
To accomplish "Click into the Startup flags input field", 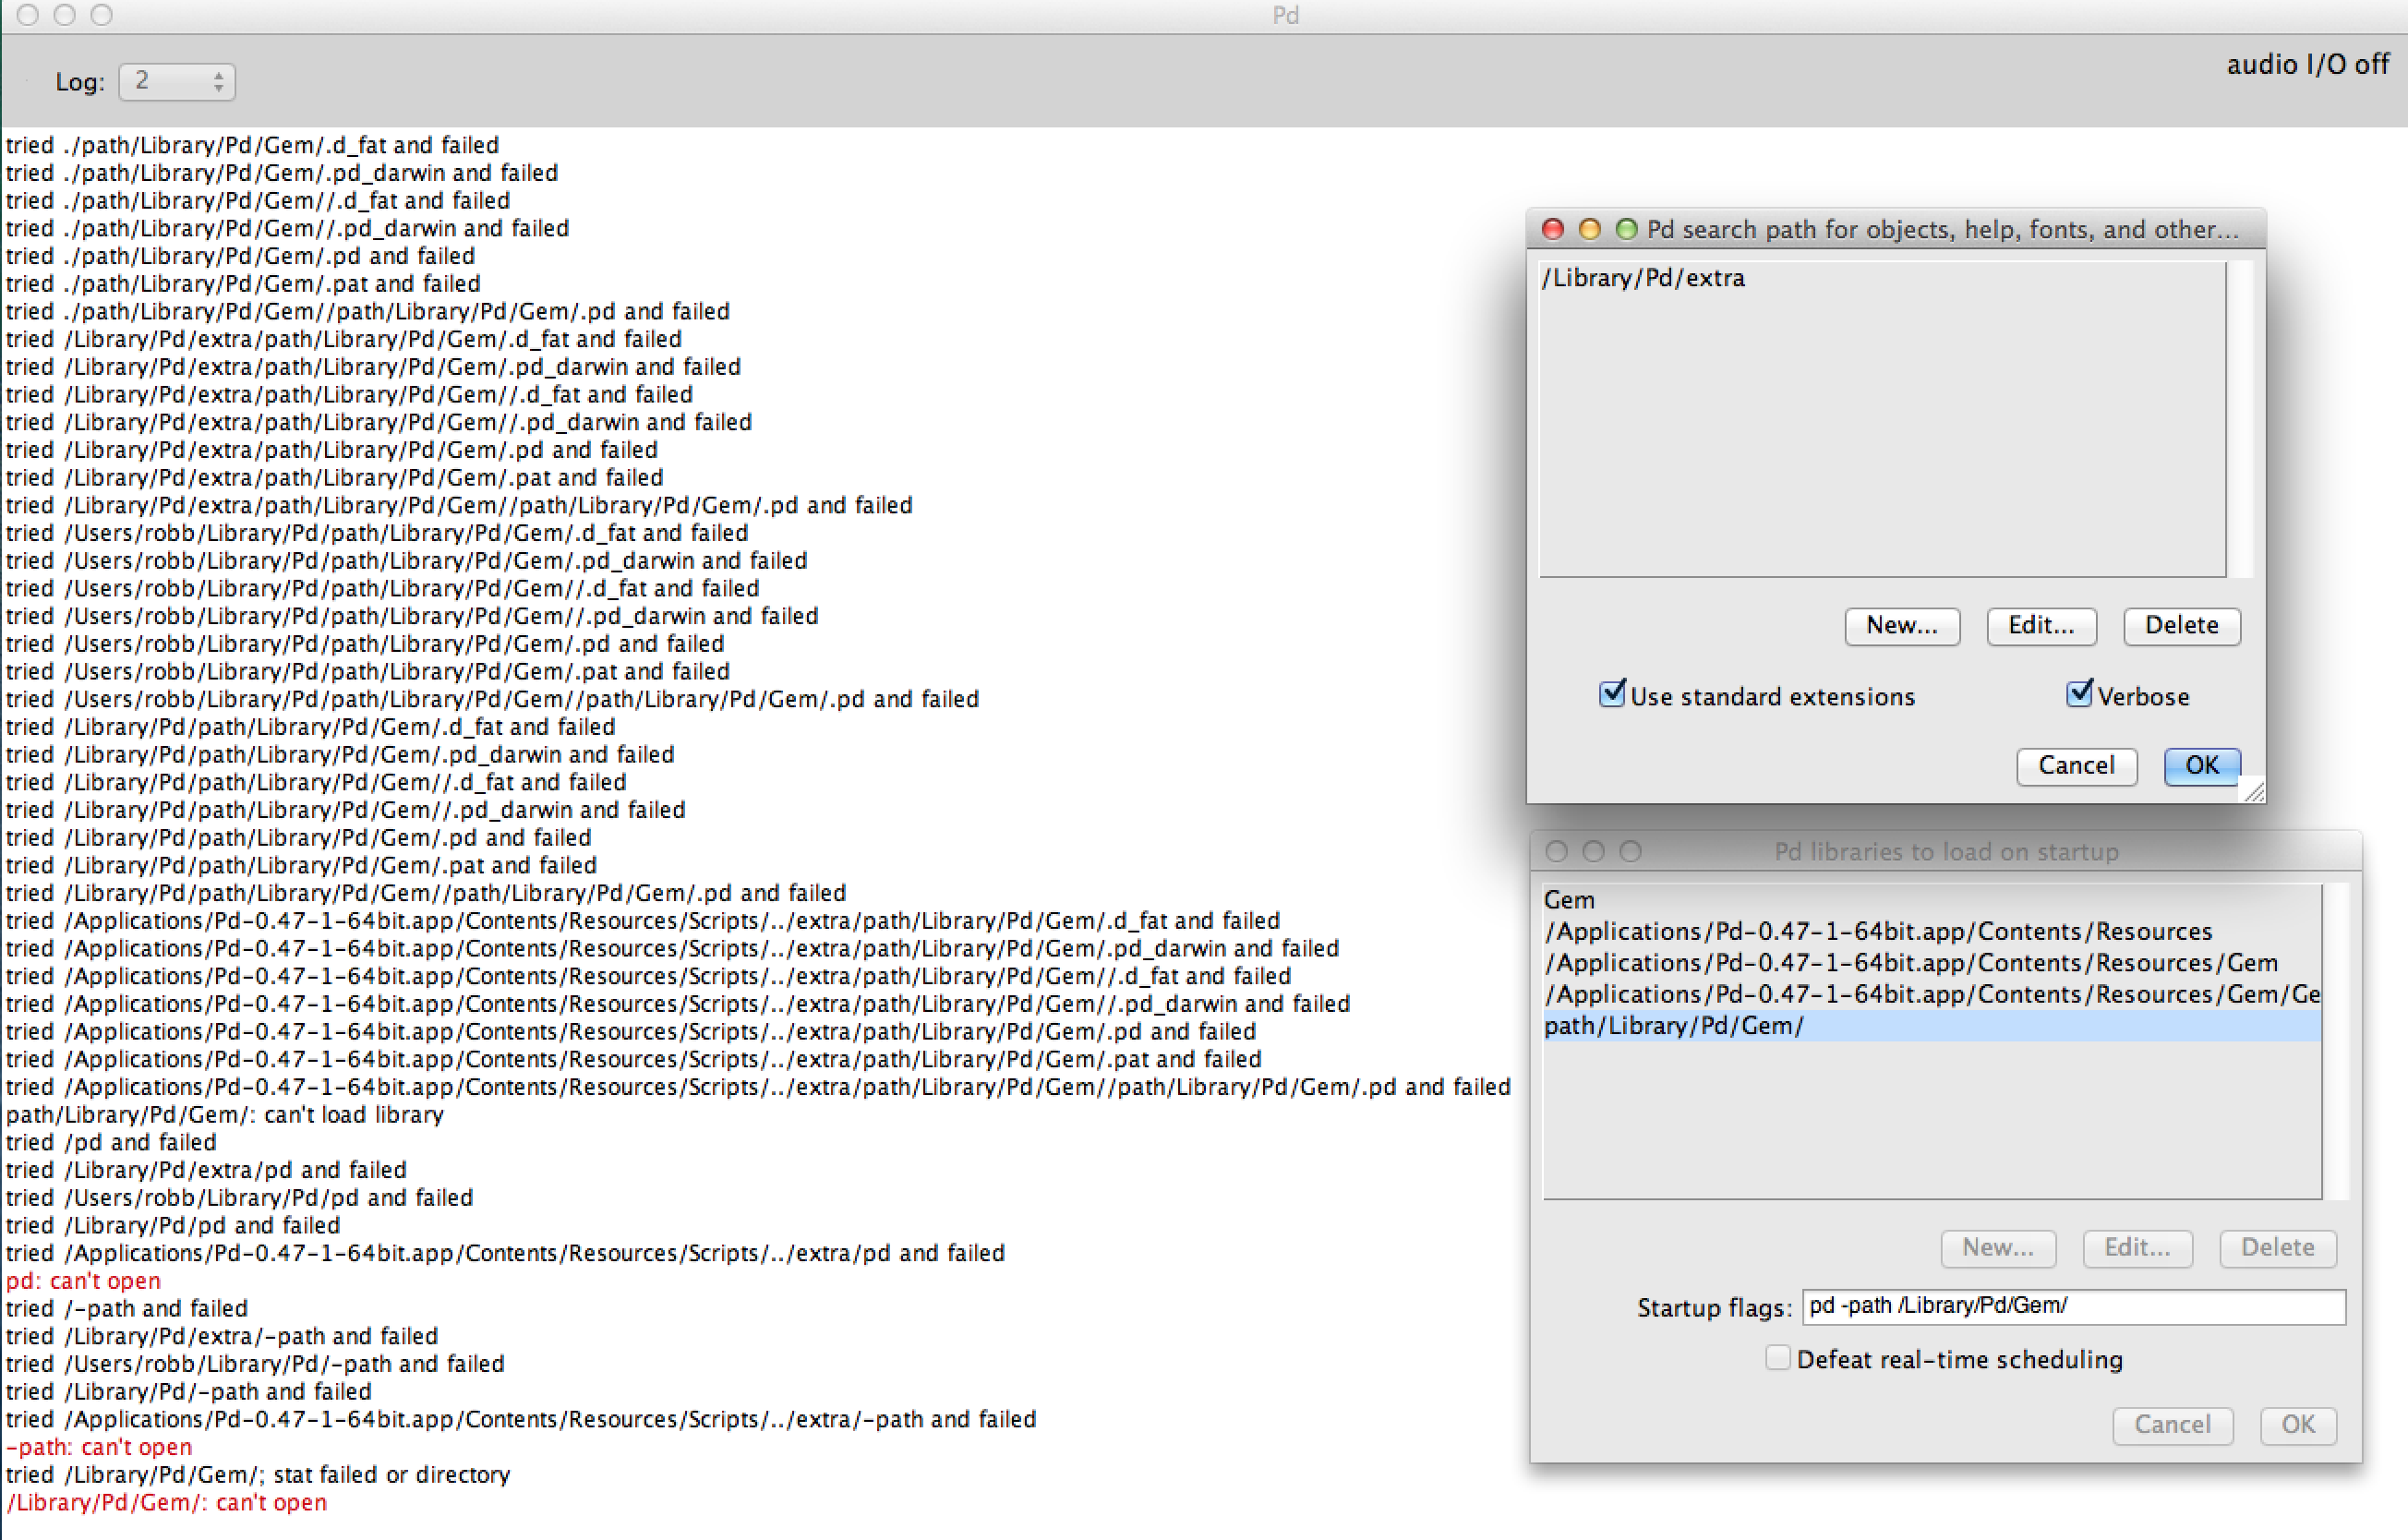I will (x=2074, y=1307).
